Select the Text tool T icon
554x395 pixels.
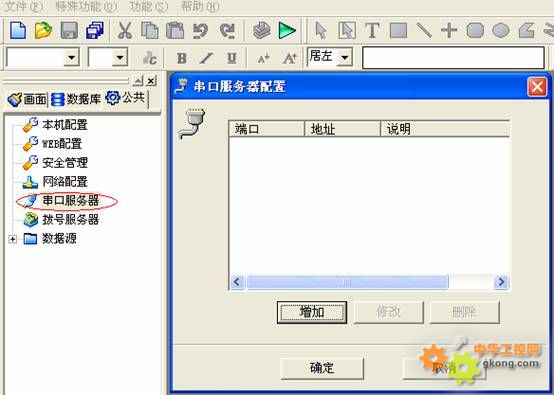click(372, 30)
